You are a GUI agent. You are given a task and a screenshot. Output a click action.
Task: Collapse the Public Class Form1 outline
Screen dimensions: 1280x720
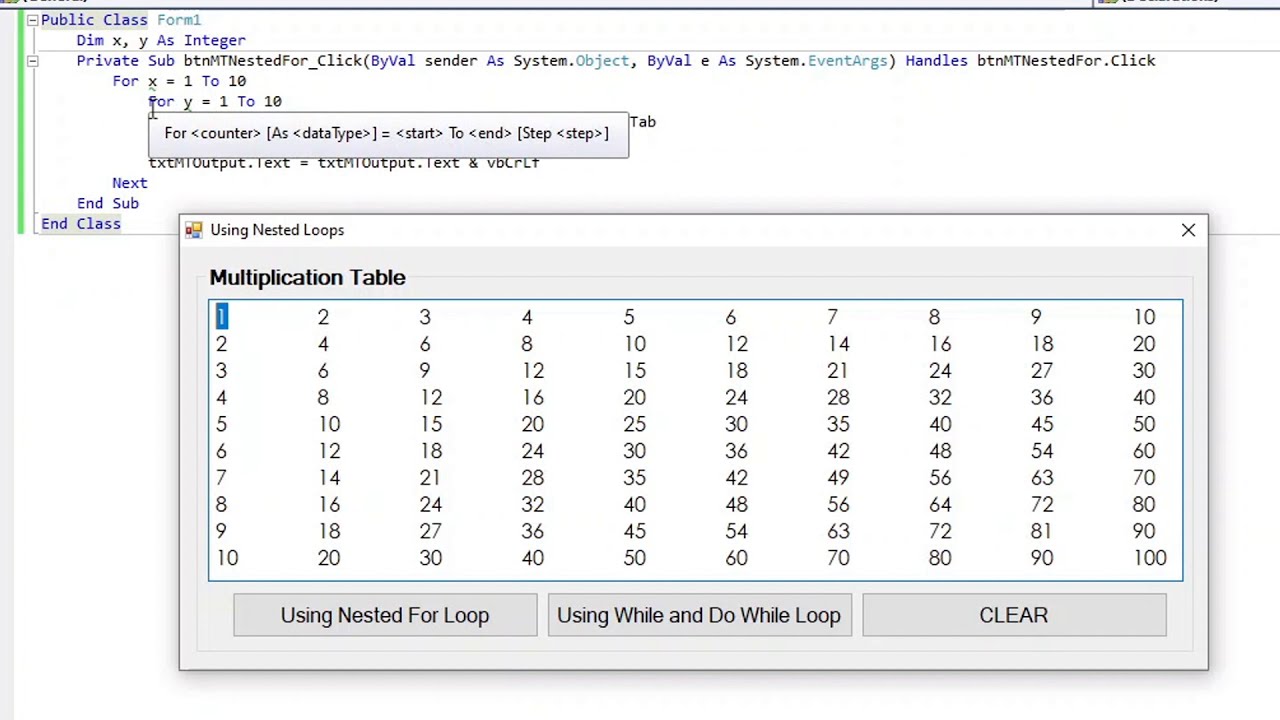tap(32, 20)
